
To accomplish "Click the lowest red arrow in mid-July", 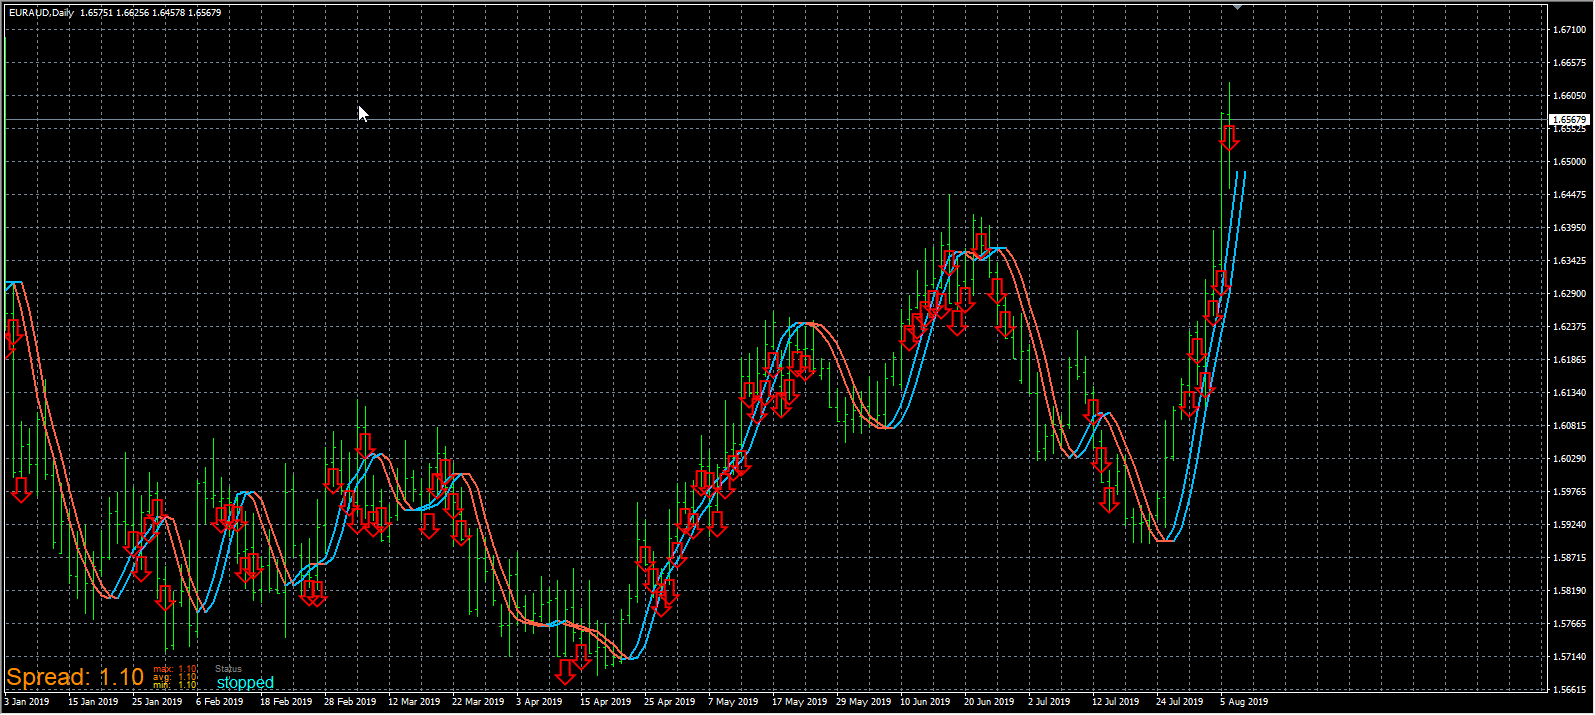I will [x=1109, y=500].
